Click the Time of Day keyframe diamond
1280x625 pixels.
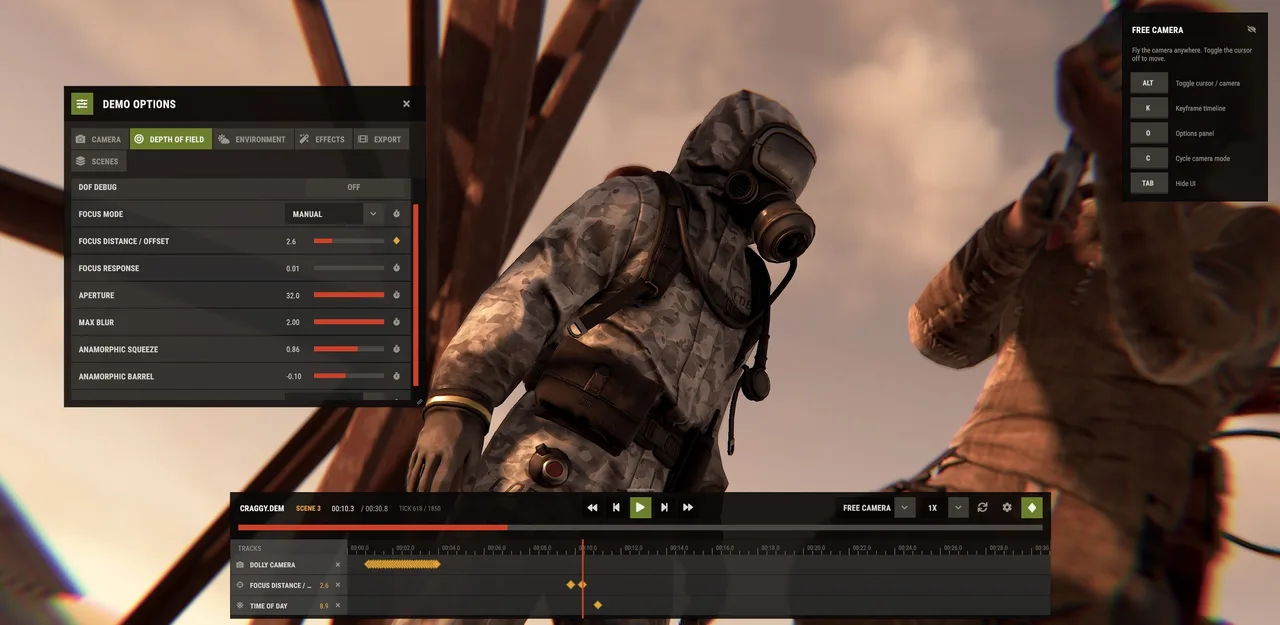point(598,605)
